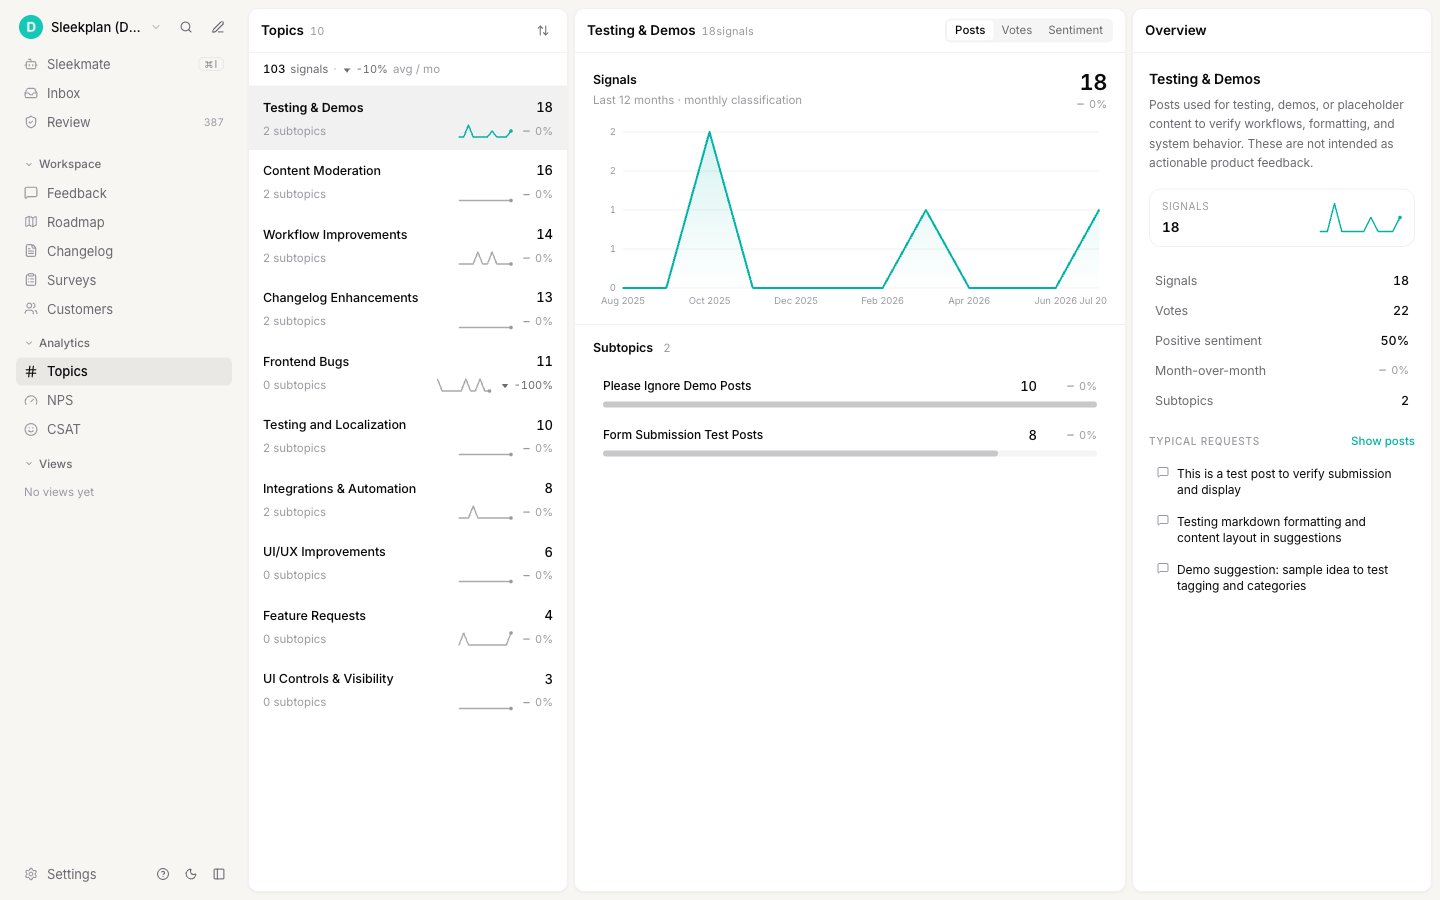Open the CSAT analytics page
Viewport: 1440px width, 900px height.
[124, 429]
